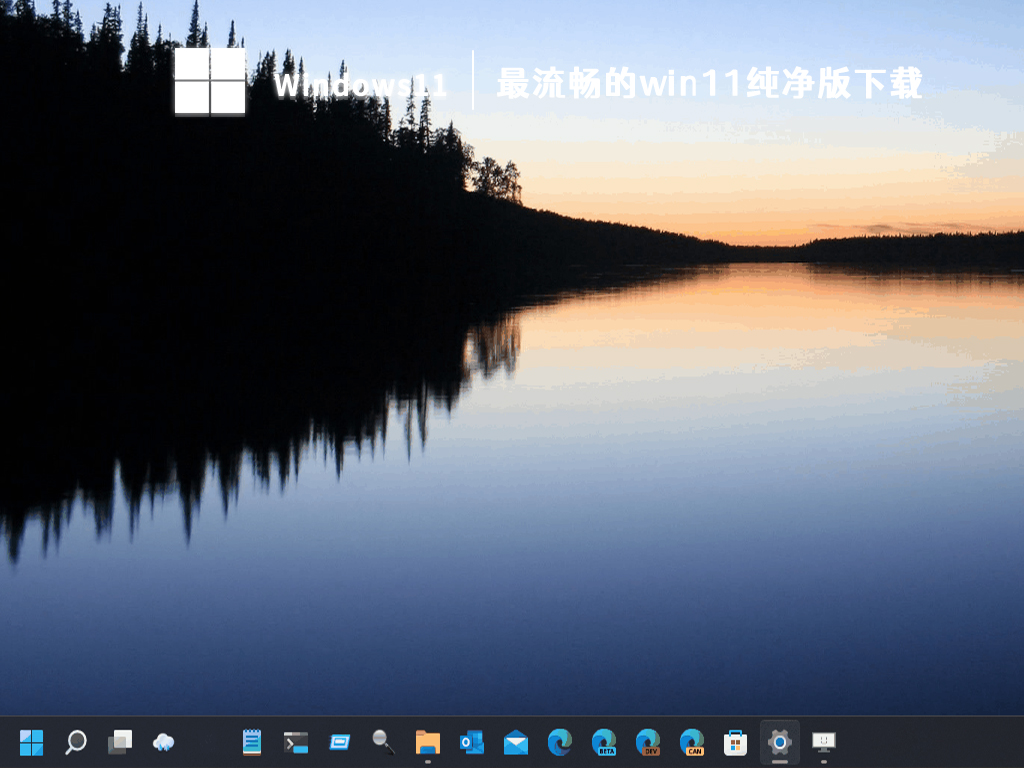Launch Microsoft Outlook

coord(470,744)
